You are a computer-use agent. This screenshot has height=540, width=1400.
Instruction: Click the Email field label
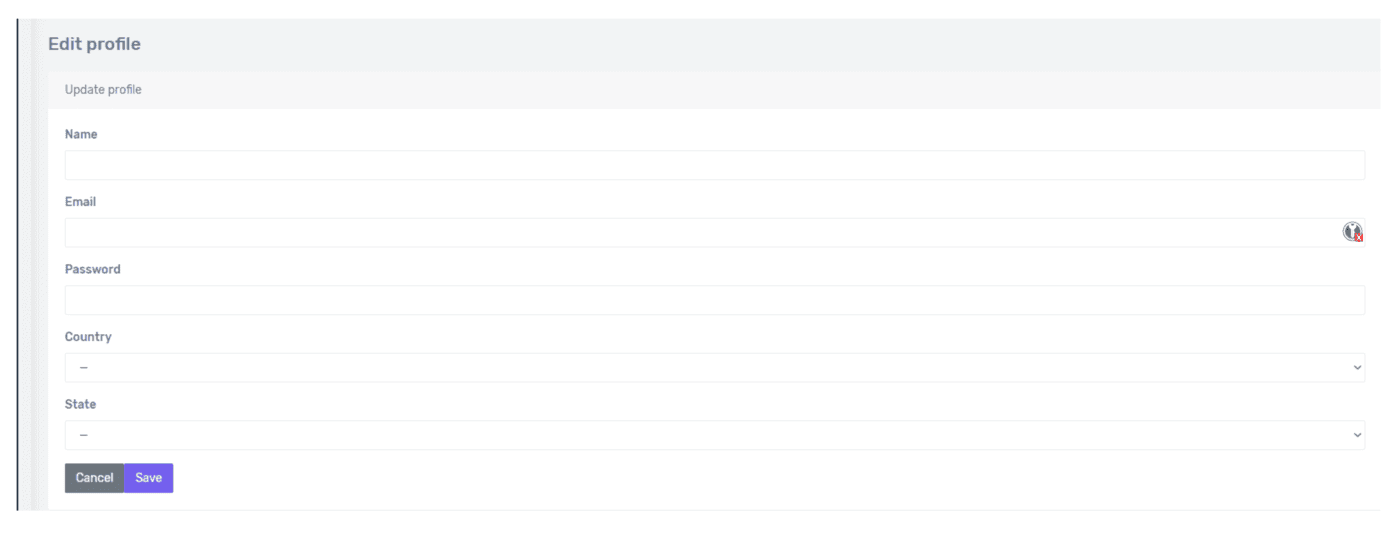point(80,202)
